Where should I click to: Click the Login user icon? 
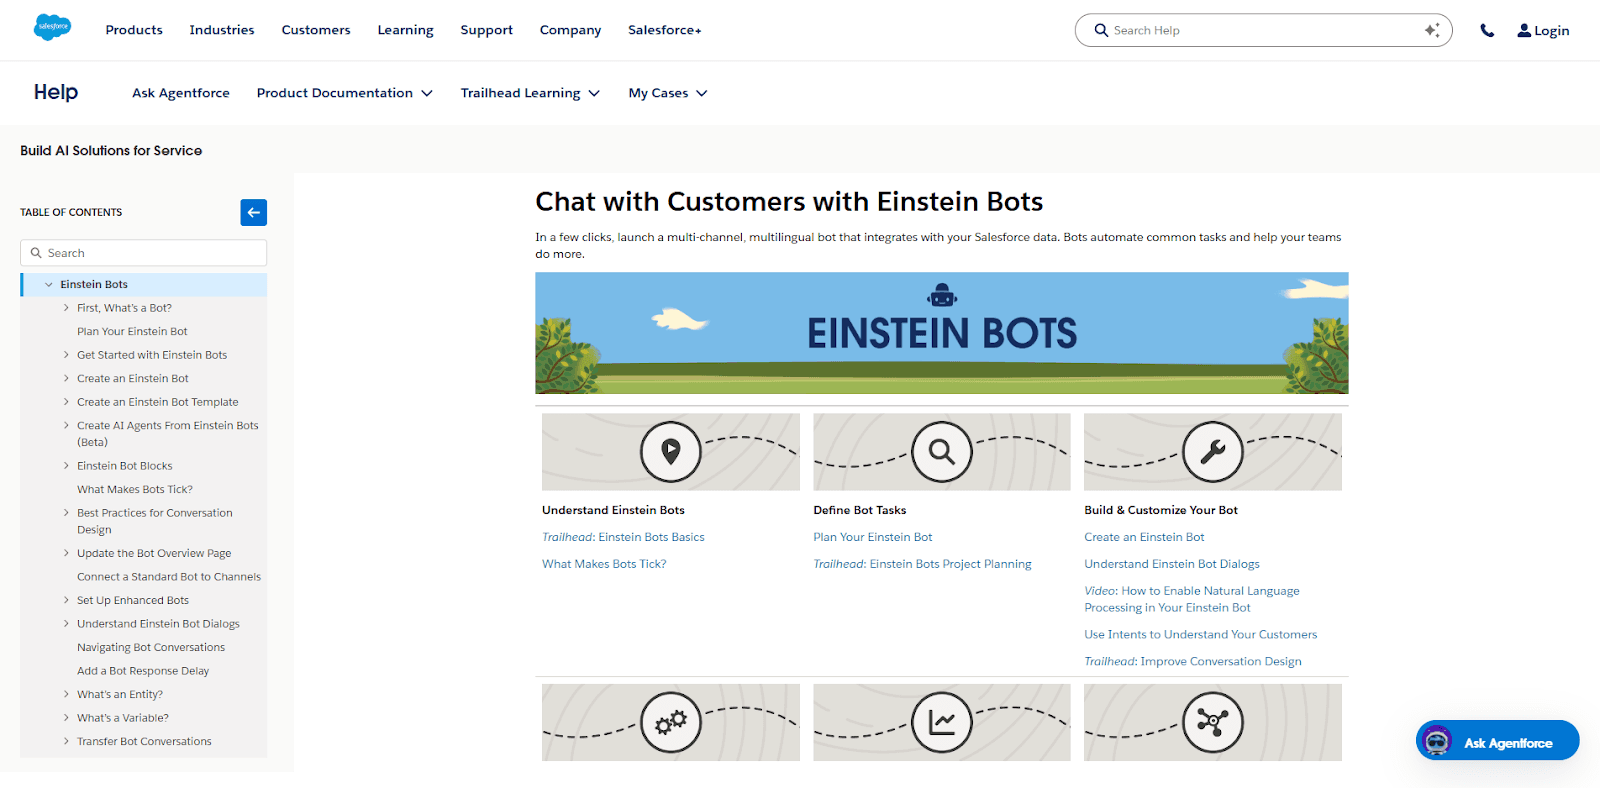tap(1524, 31)
